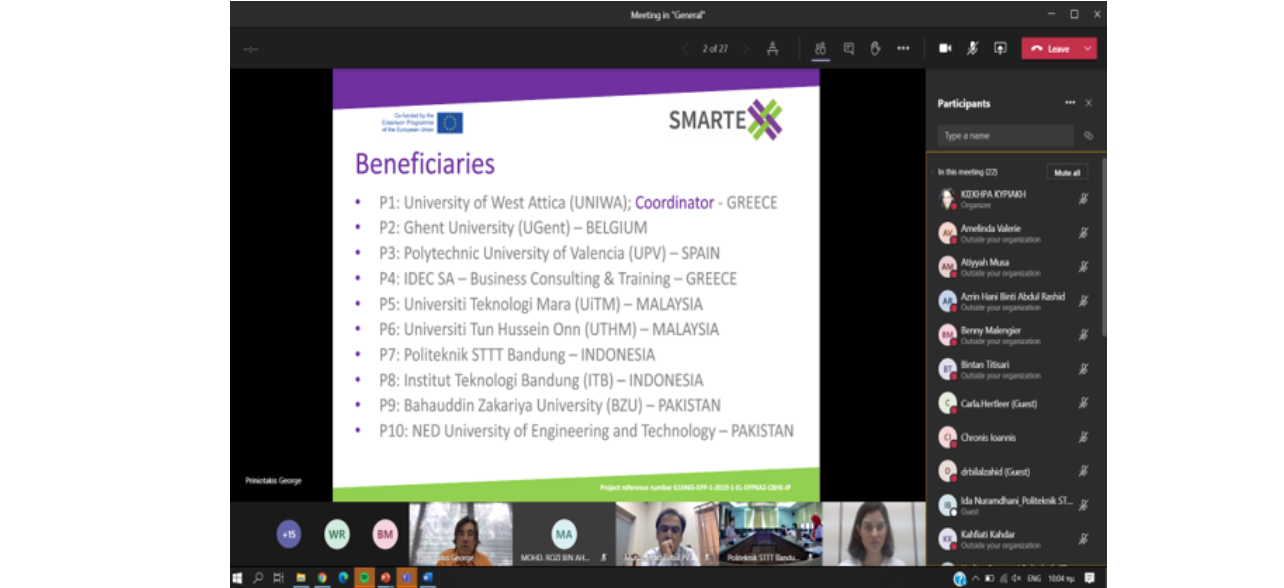The width and height of the screenshot is (1284, 588).
Task: Focus the Type a name field
Action: coord(1005,136)
